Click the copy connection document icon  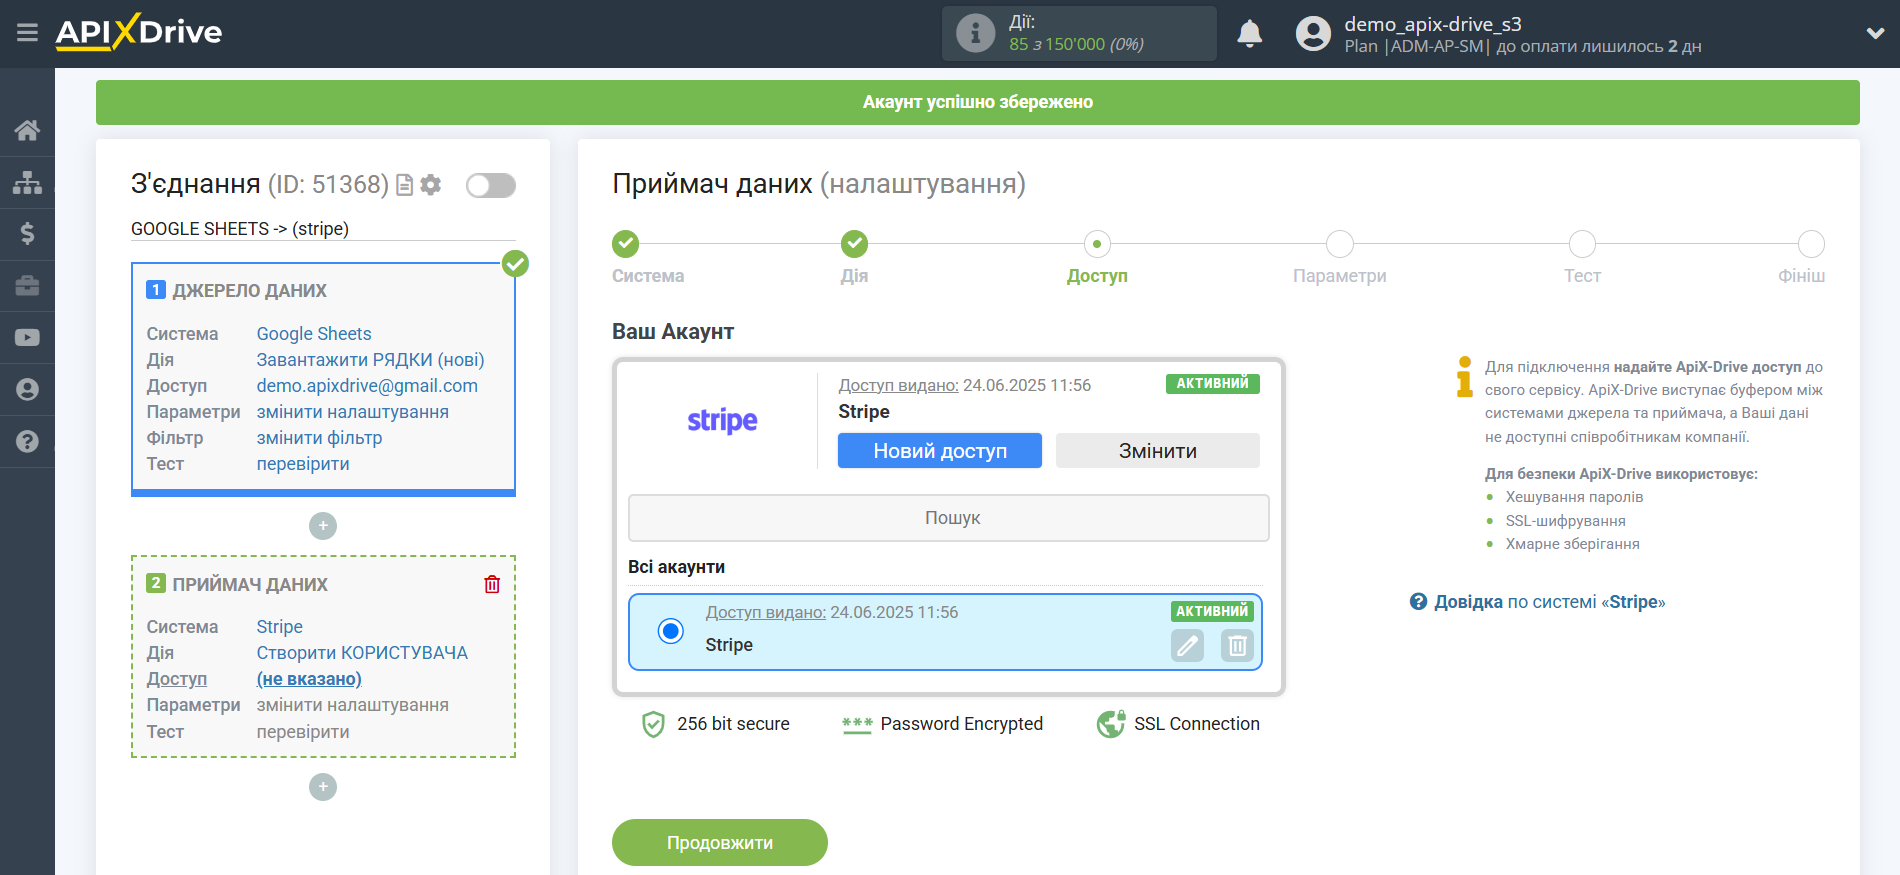click(405, 185)
